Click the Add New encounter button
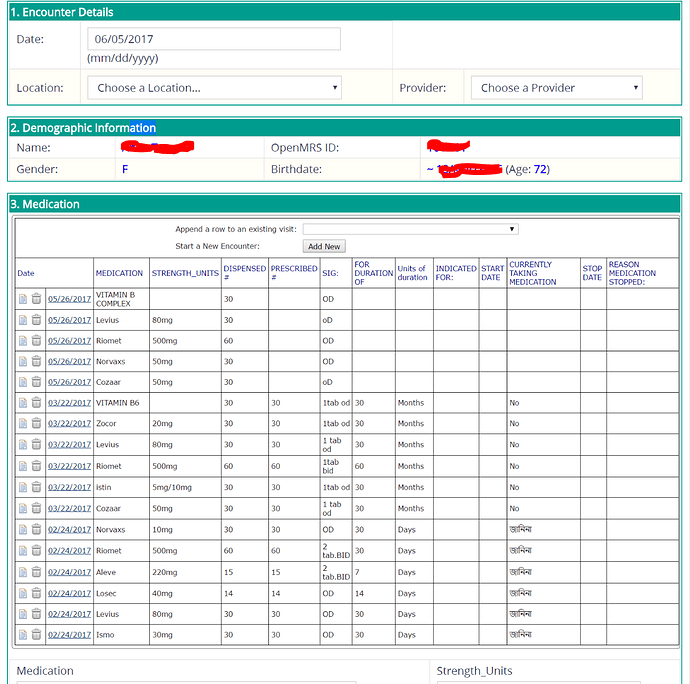Screen dimensions: 690x684 324,246
